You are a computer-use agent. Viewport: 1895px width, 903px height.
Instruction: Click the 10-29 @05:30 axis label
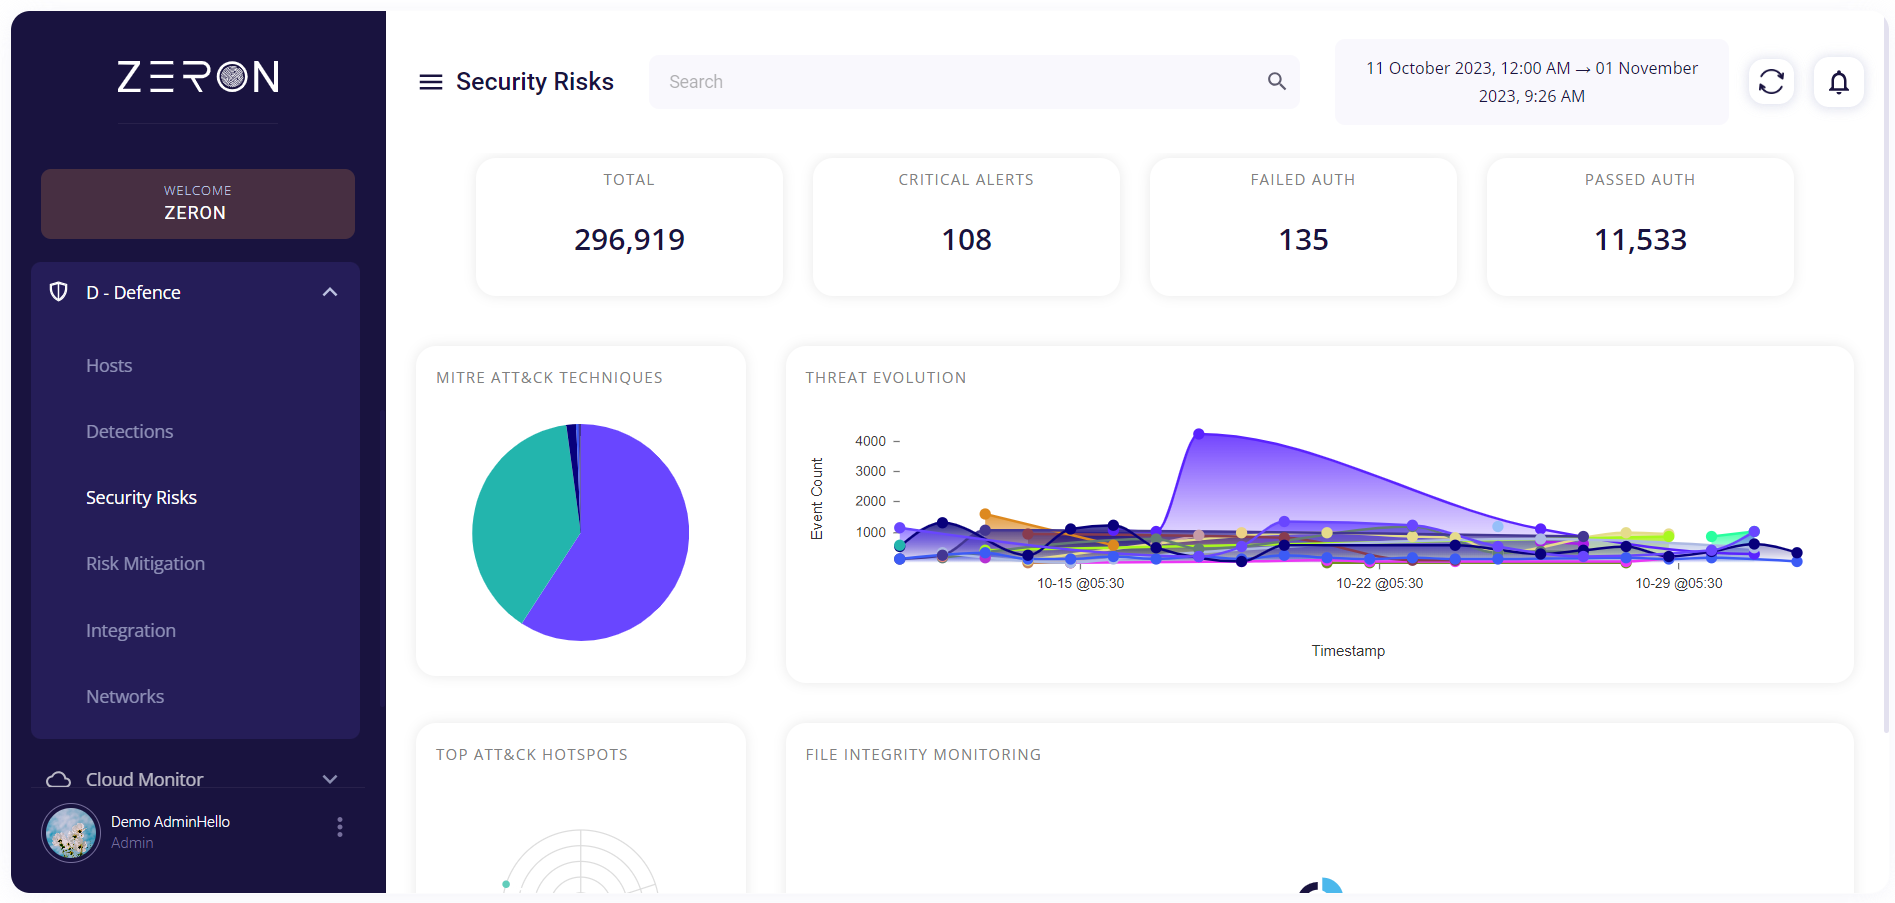tap(1678, 583)
